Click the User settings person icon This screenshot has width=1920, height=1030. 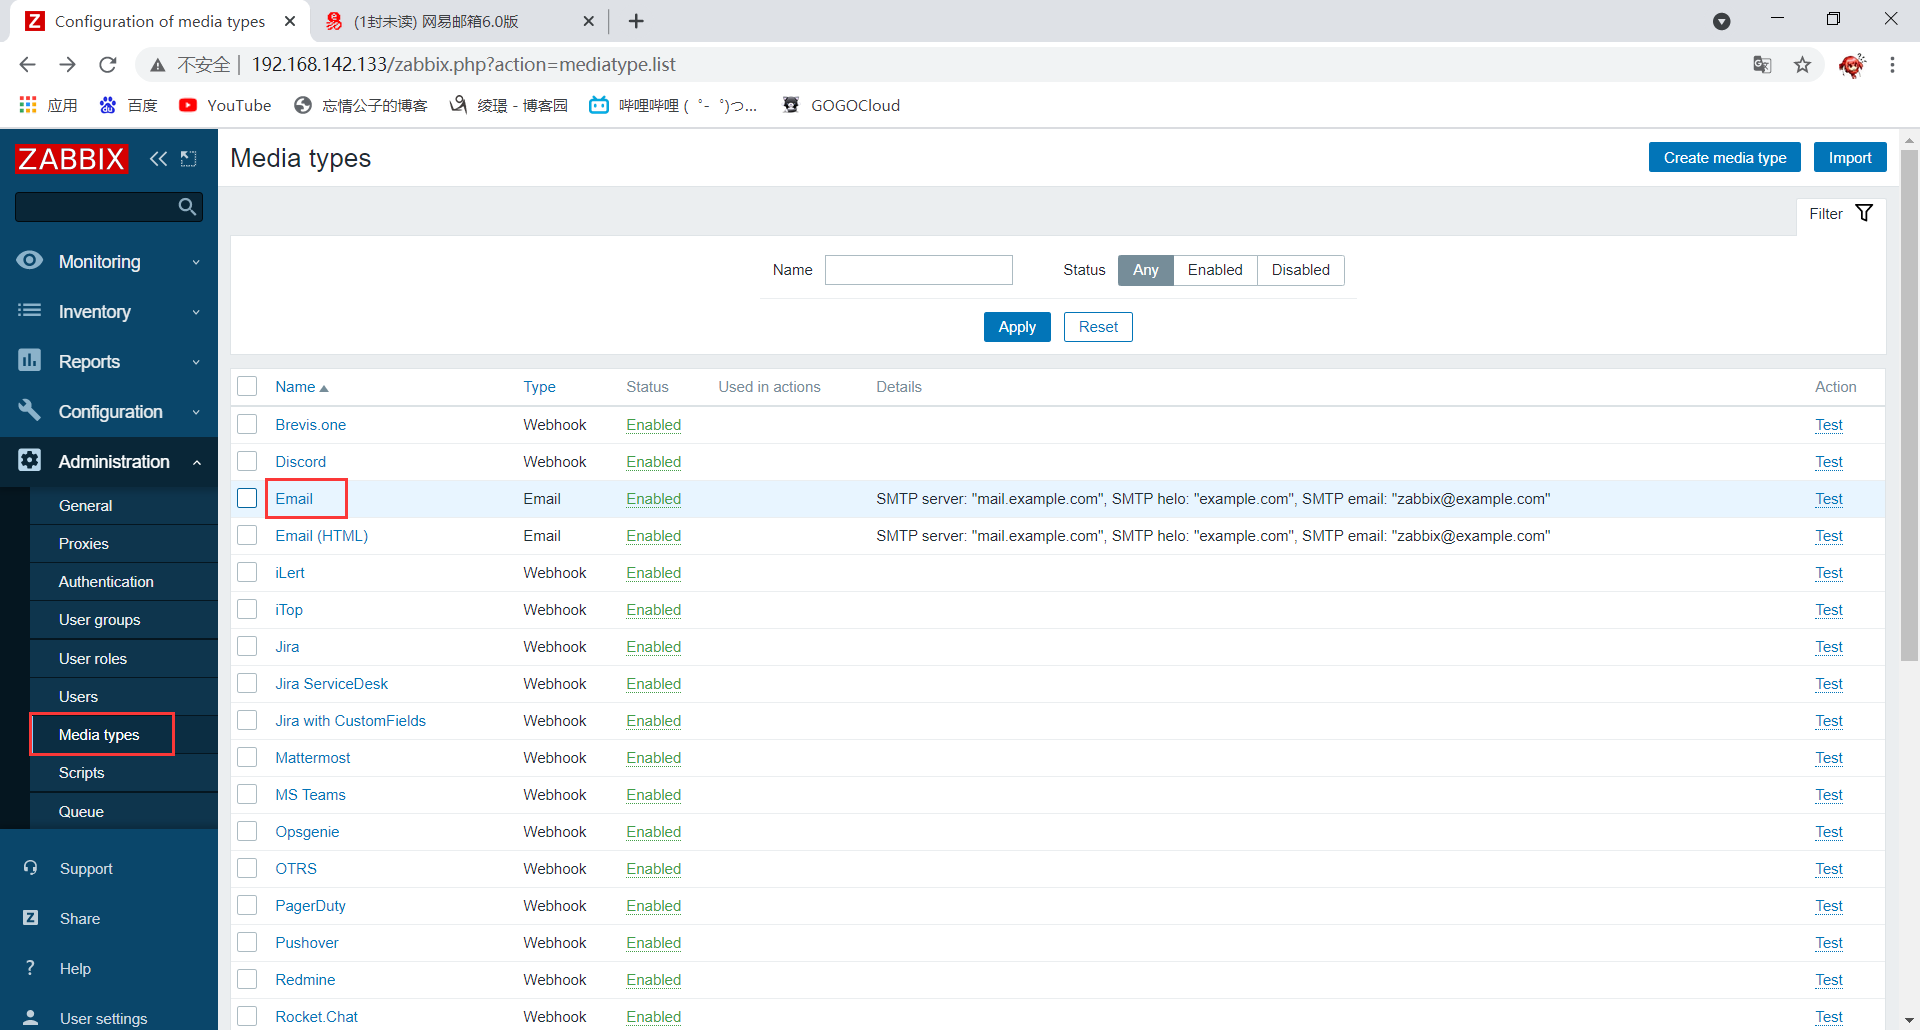click(x=30, y=1018)
